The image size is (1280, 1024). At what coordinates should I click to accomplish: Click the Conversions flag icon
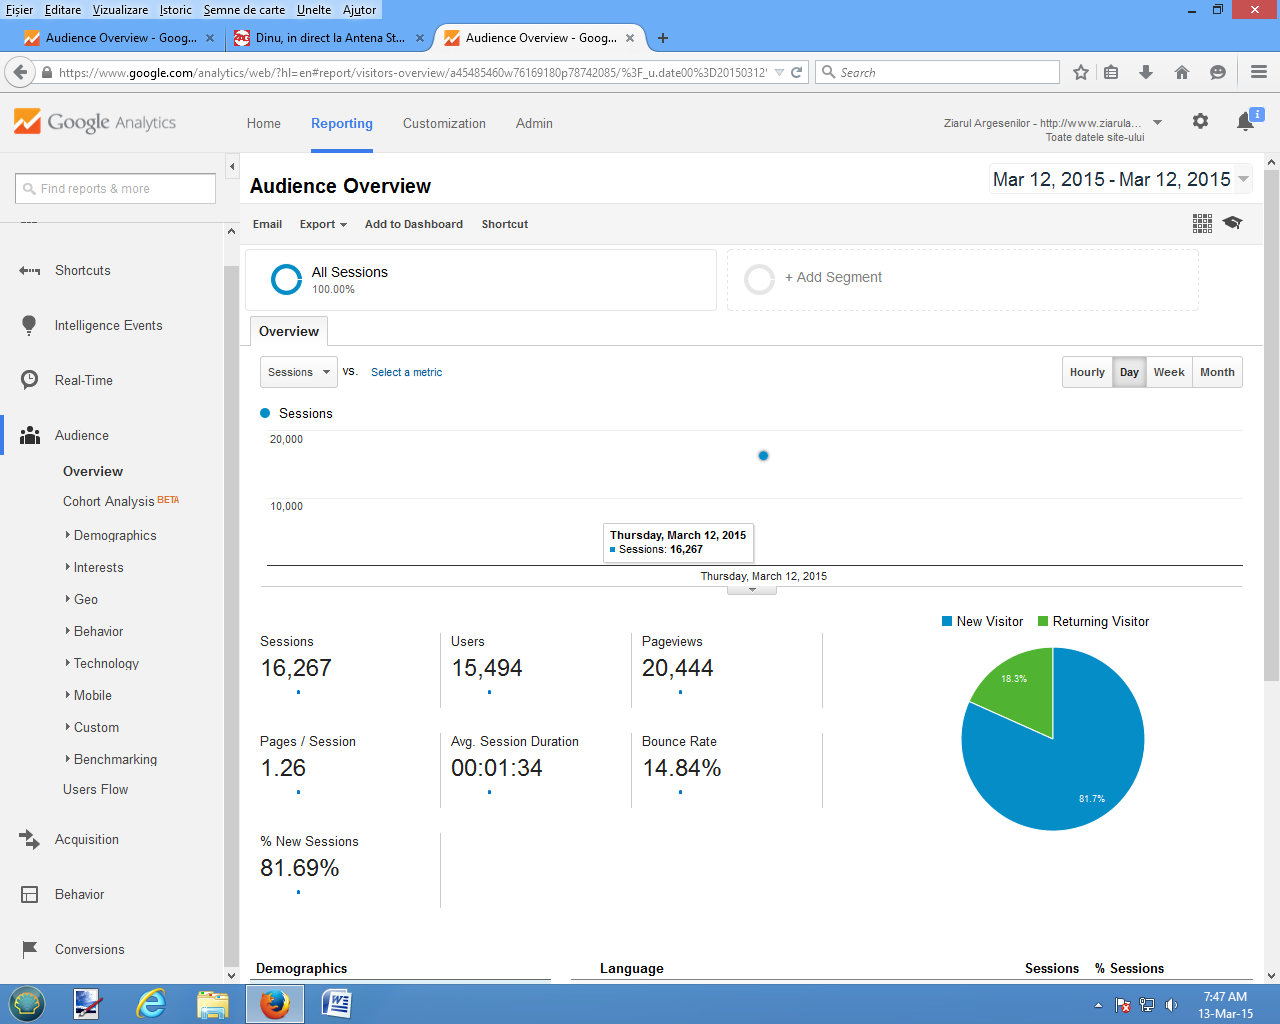tap(30, 949)
